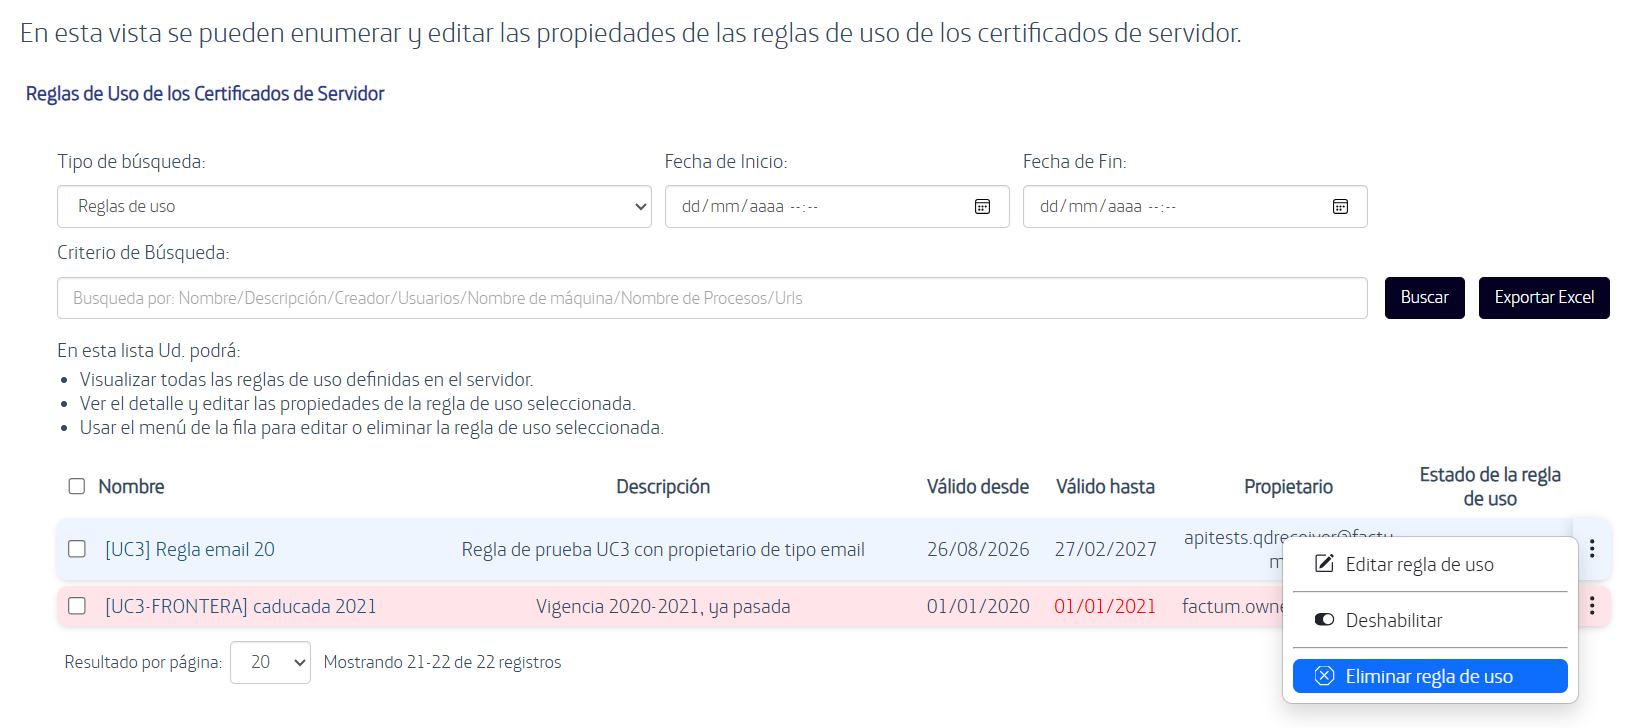The height and width of the screenshot is (728, 1636).
Task: Click the Exportar Excel button
Action: click(x=1544, y=298)
